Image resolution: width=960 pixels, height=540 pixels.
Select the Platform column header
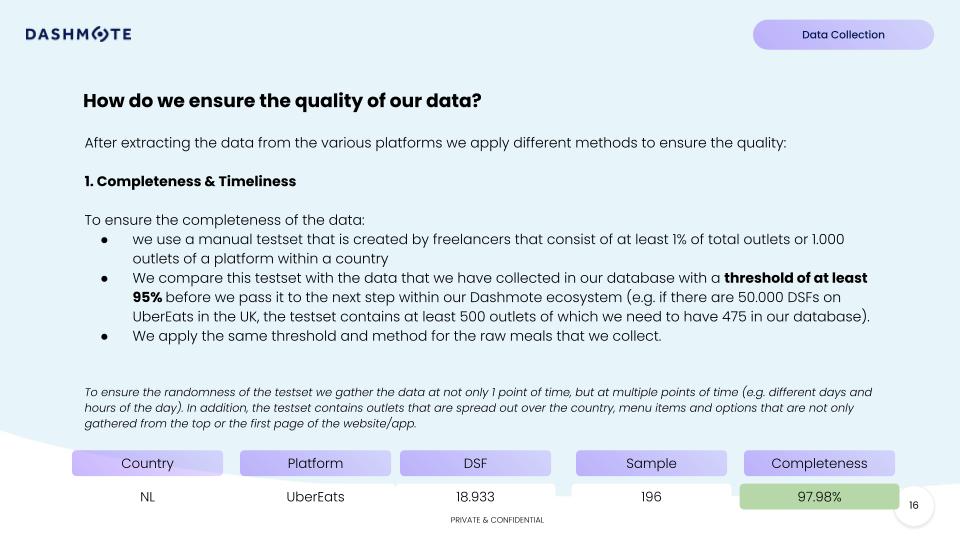[315, 463]
